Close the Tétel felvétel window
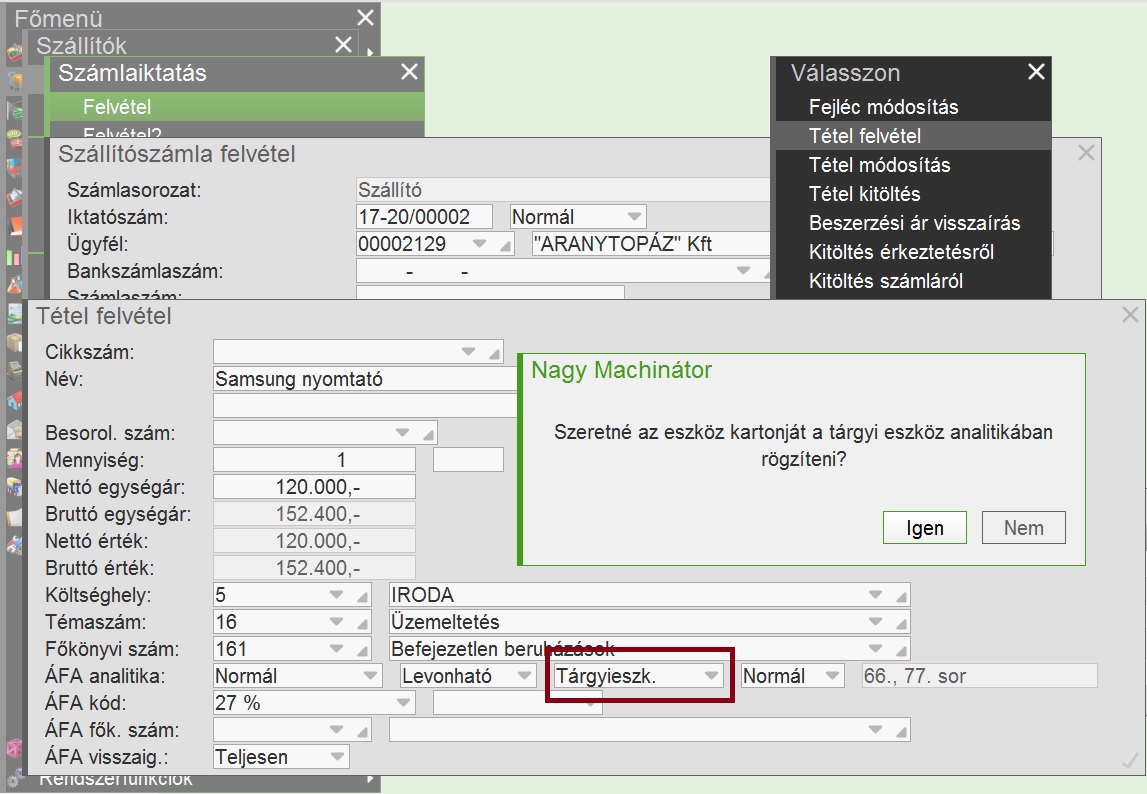 coord(1130,315)
